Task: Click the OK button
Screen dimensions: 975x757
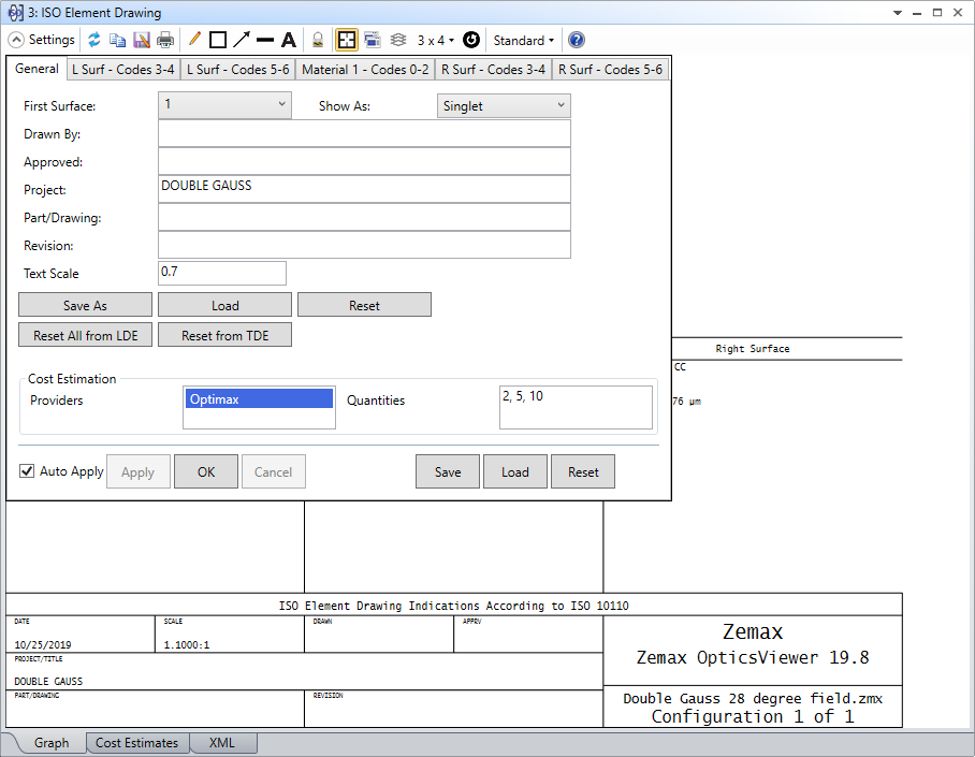Action: [x=206, y=472]
